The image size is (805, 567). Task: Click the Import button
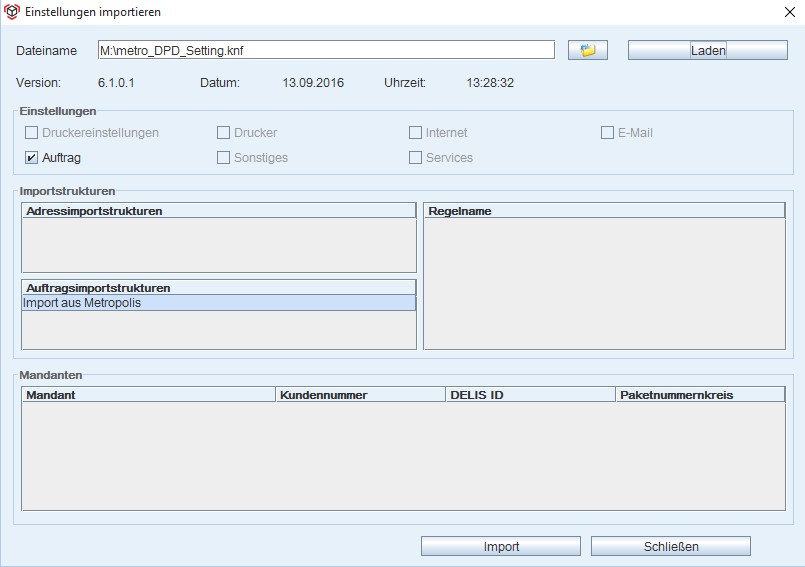[501, 546]
